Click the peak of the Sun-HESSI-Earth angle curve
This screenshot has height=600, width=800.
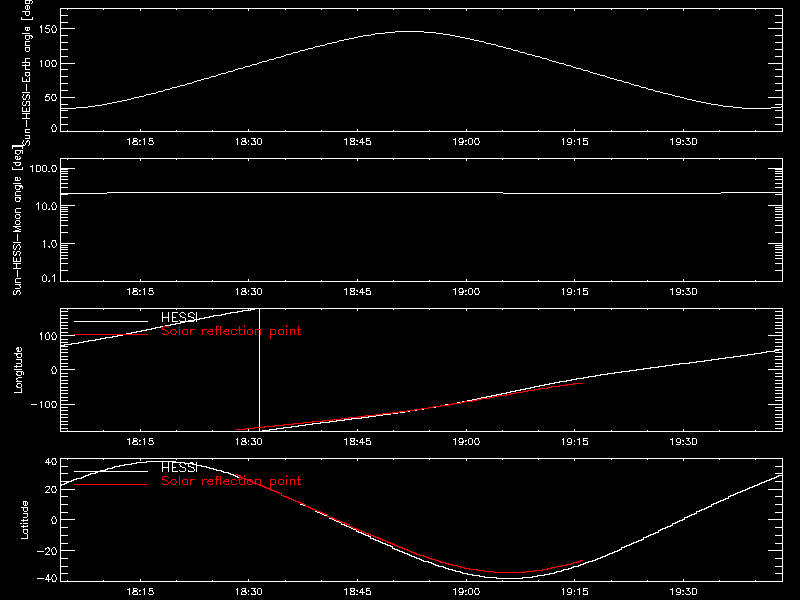point(408,32)
